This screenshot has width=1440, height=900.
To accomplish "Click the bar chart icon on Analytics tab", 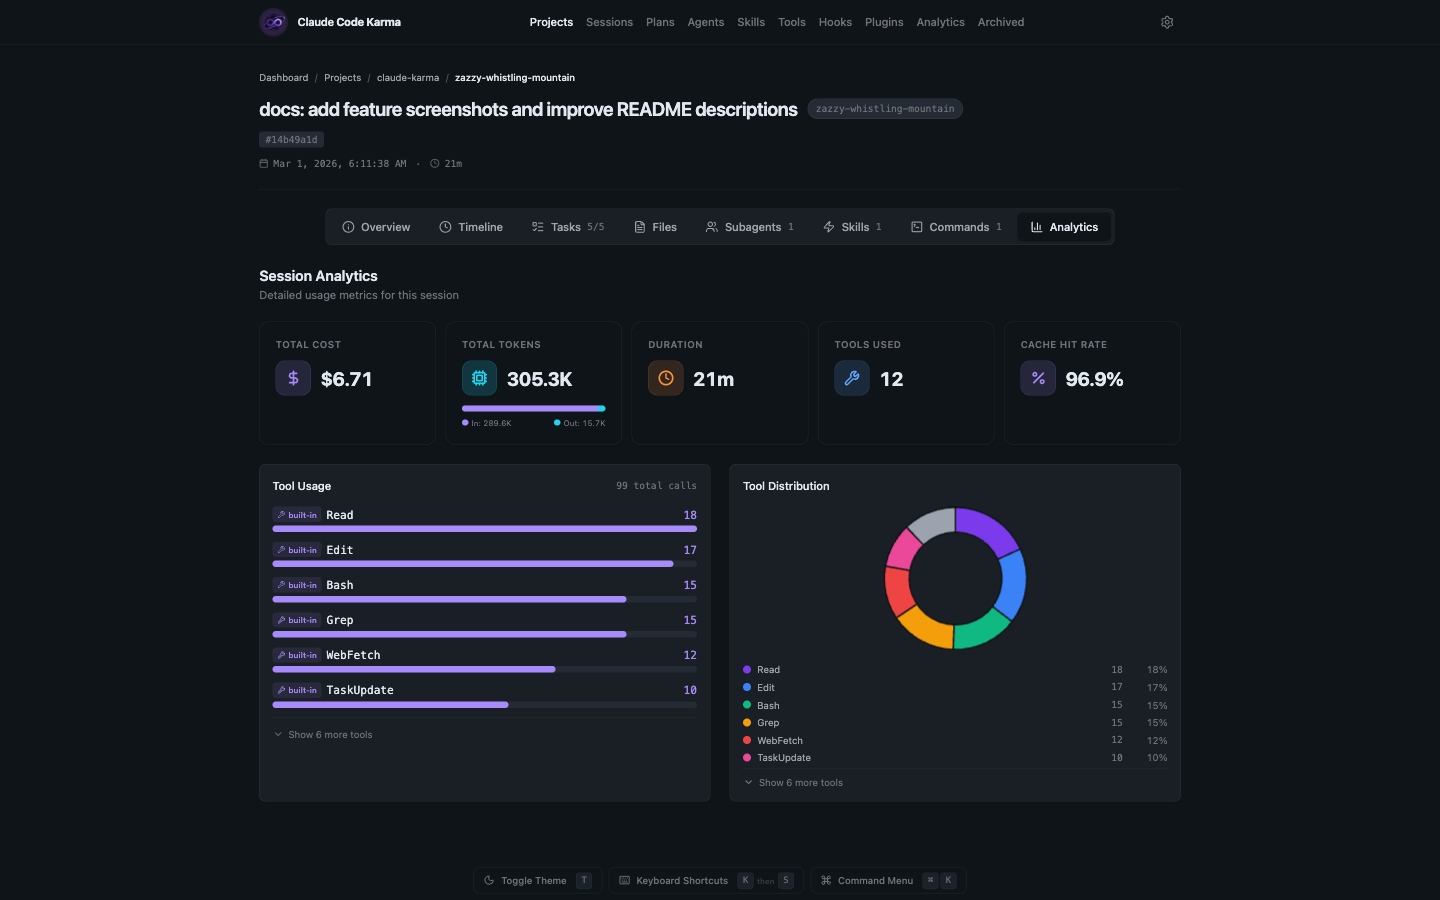I will 1039,227.
